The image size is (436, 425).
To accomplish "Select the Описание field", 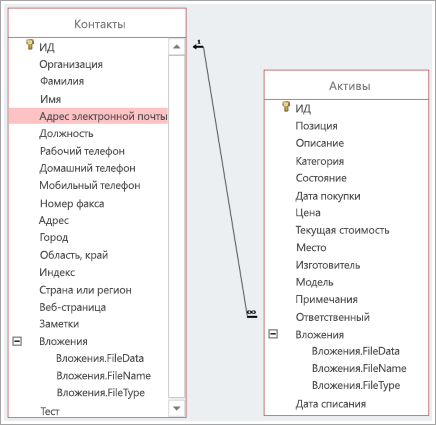I will point(320,143).
